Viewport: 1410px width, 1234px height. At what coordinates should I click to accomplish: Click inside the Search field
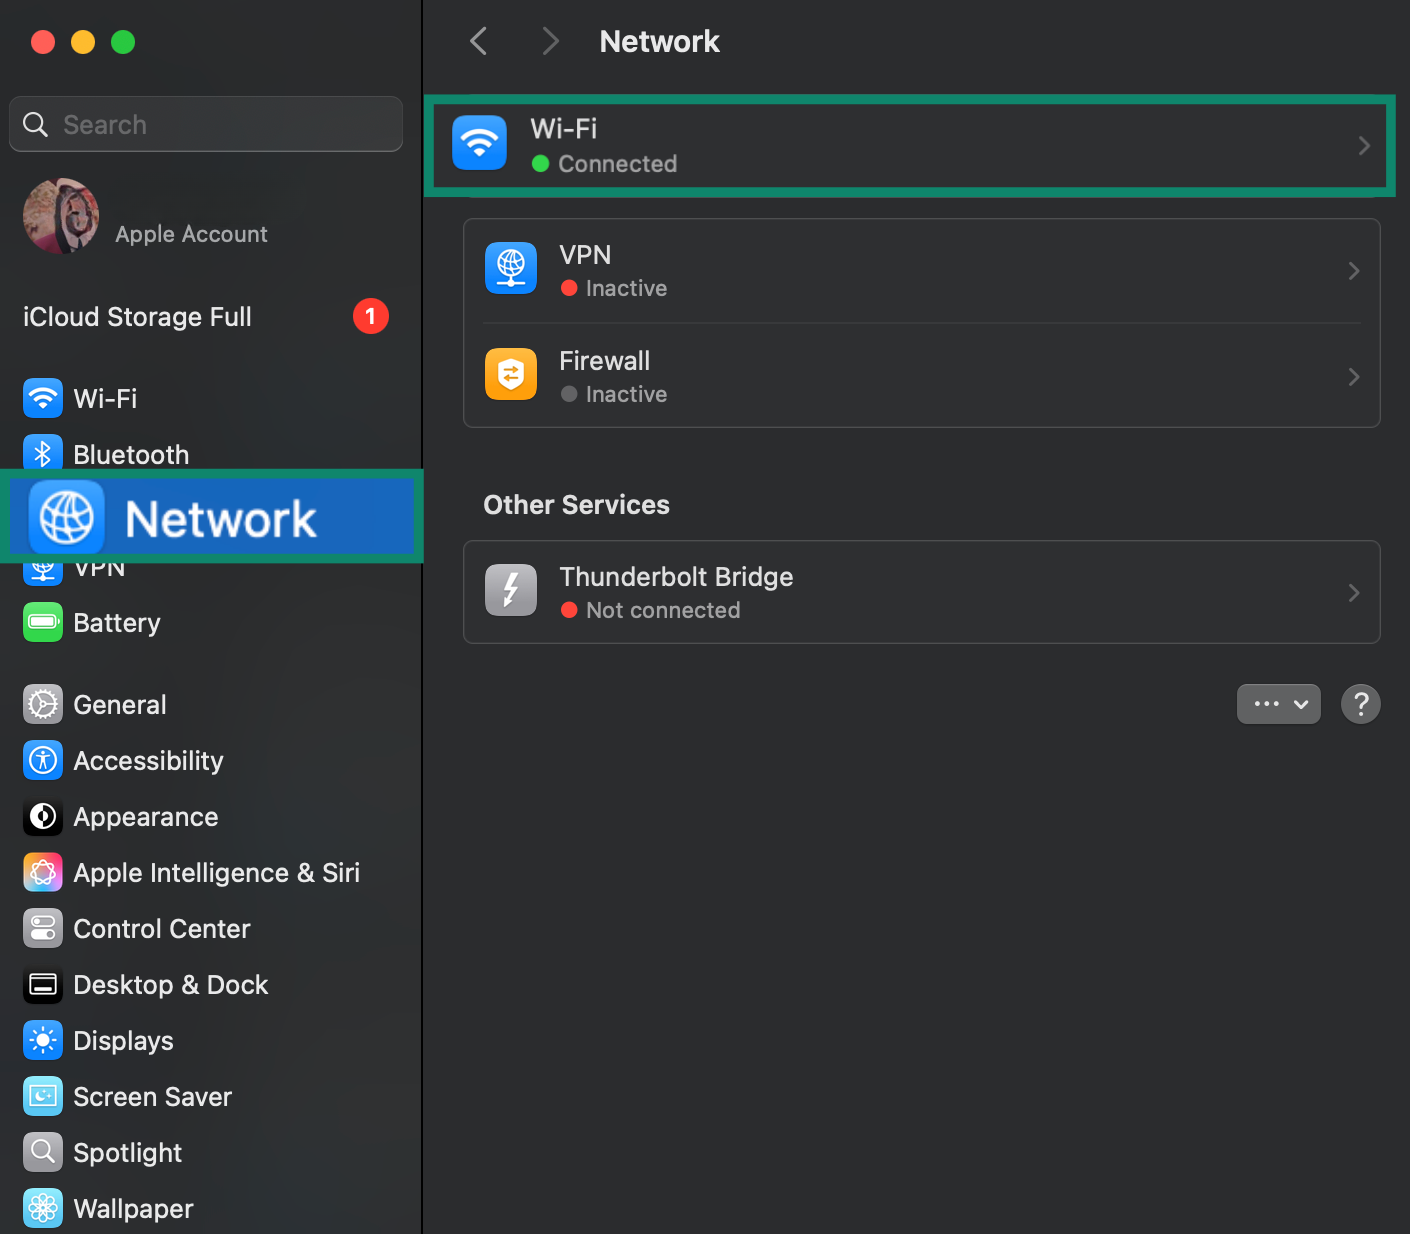pyautogui.click(x=205, y=124)
